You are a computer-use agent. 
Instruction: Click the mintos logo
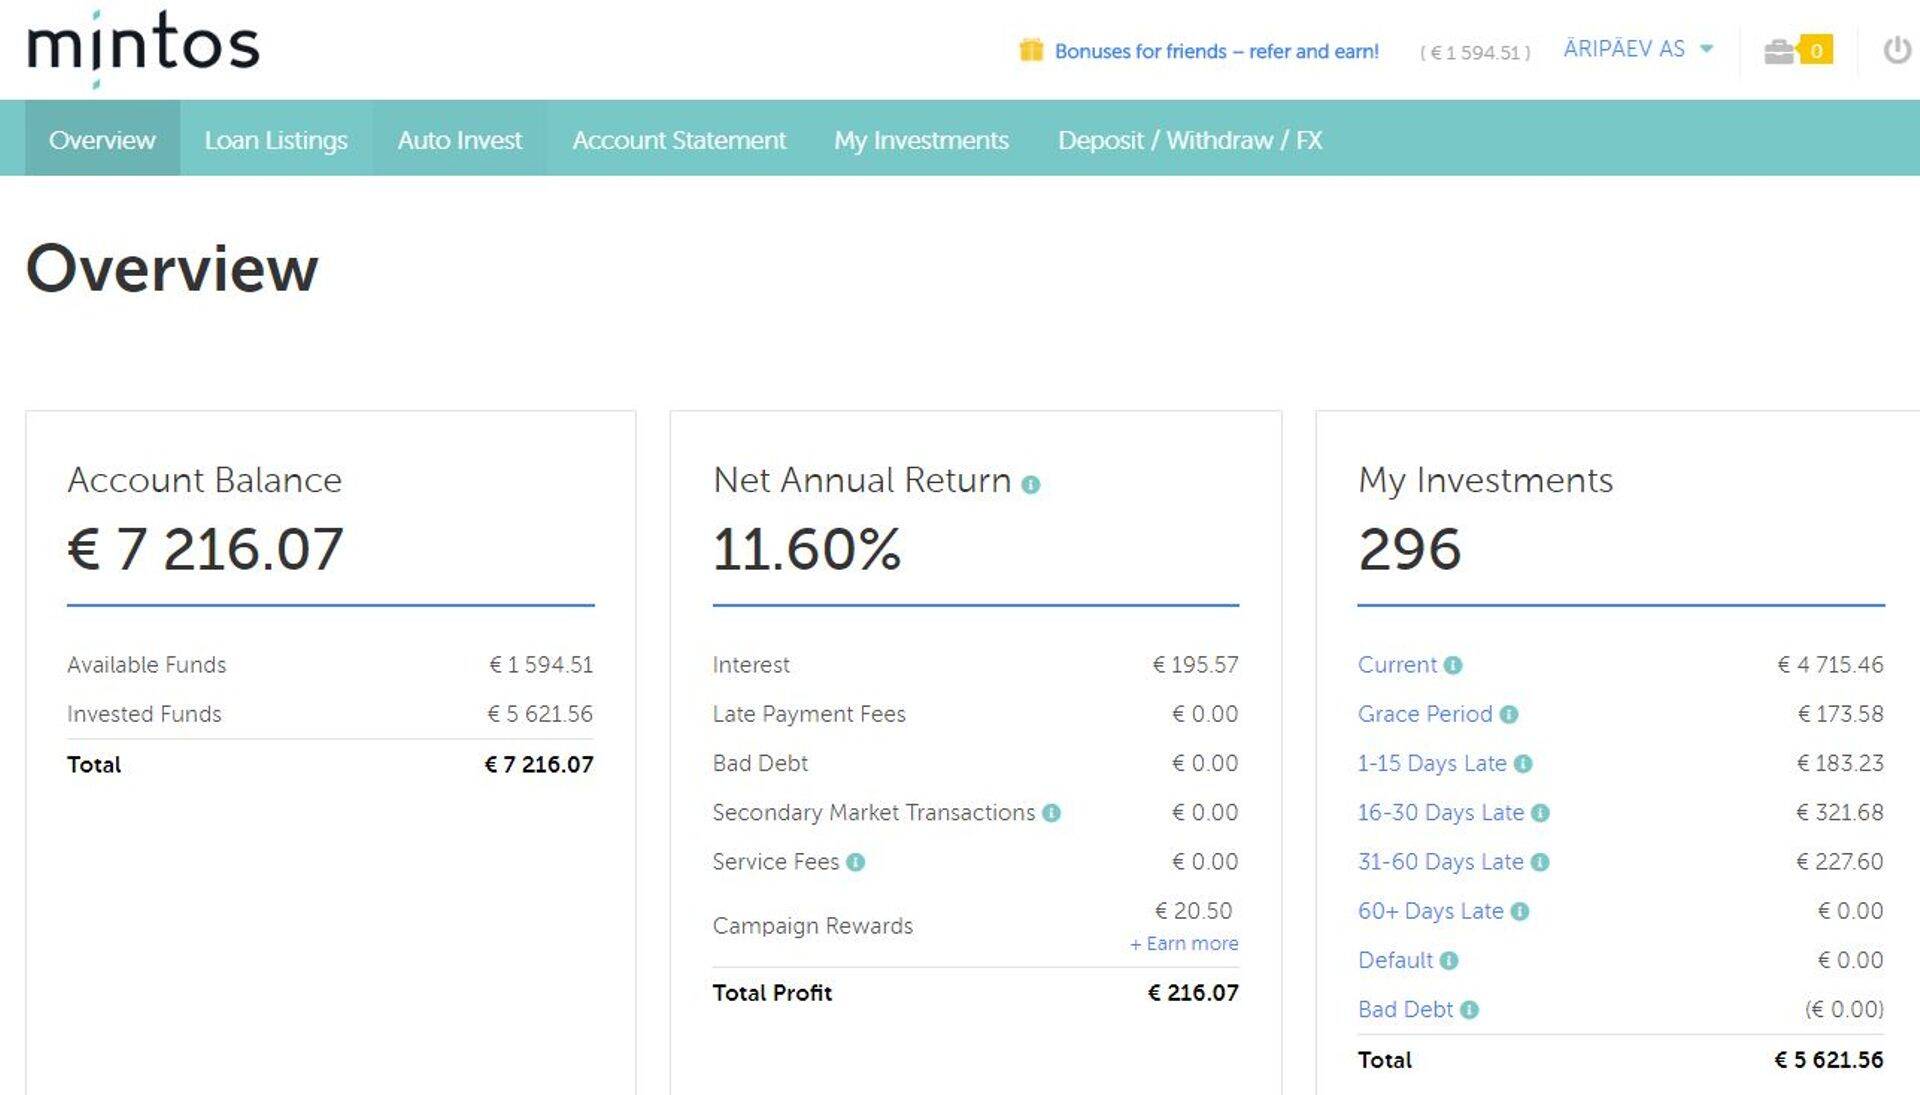143,46
